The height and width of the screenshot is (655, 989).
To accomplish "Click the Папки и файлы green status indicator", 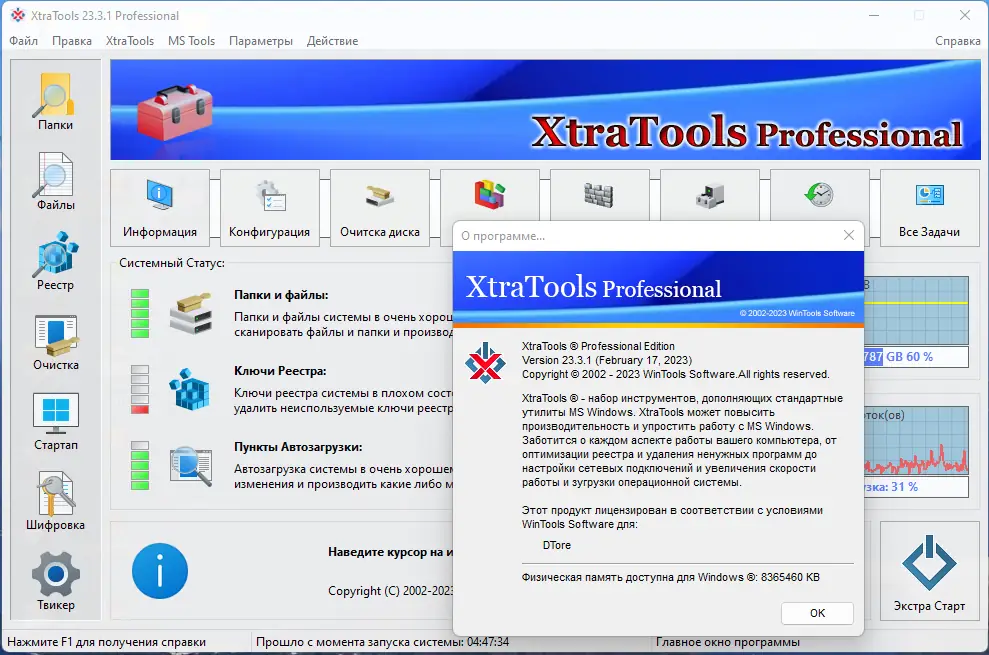I will [140, 314].
